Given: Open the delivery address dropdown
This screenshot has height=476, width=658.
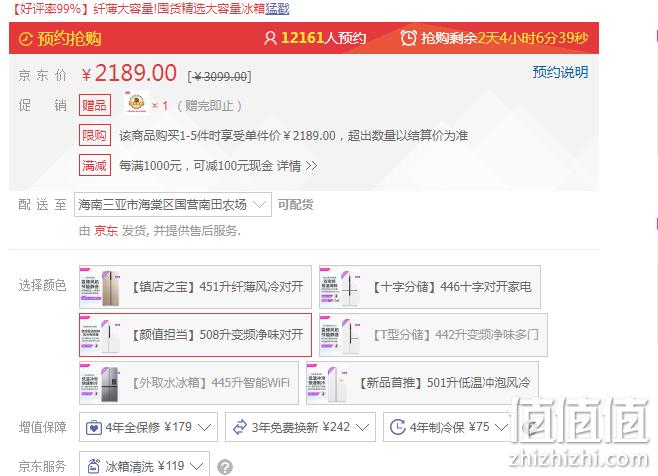Looking at the screenshot, I should 173,205.
